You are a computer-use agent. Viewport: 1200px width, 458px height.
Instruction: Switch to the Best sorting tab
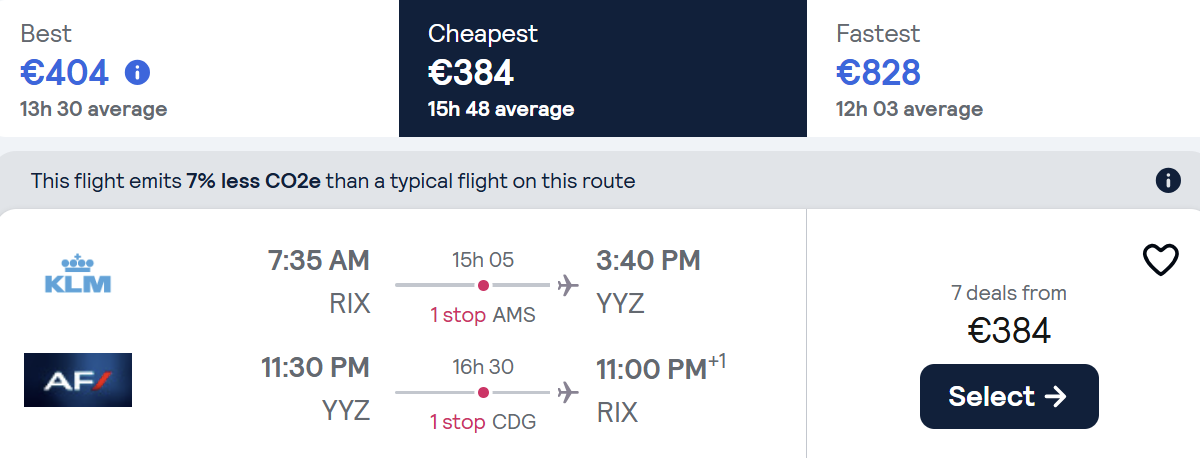tap(199, 68)
